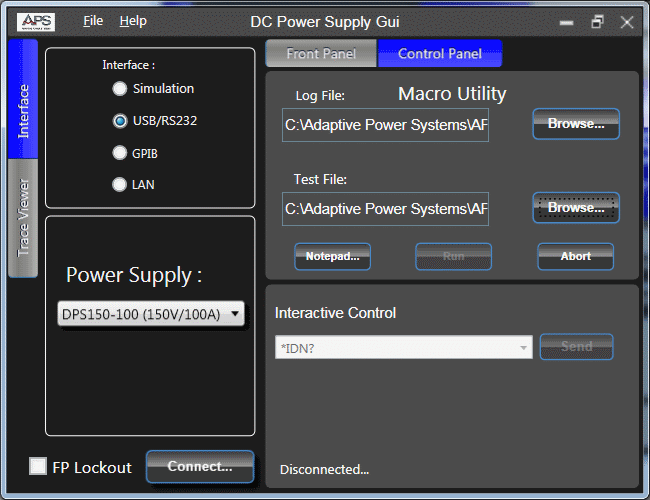The width and height of the screenshot is (650, 500).
Task: Switch to the Front Panel tab
Action: [320, 54]
